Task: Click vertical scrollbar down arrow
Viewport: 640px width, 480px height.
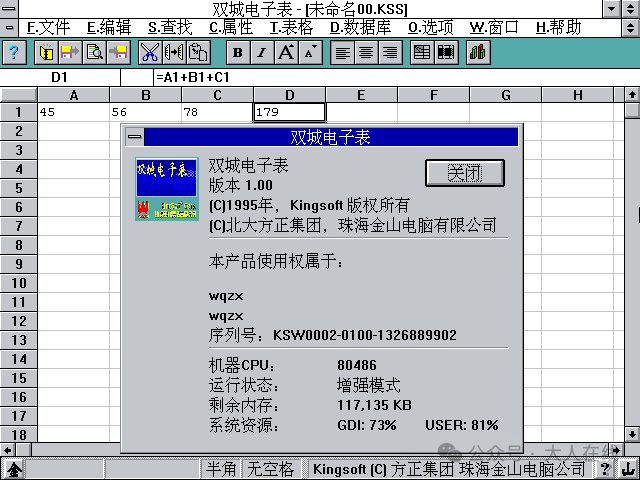Action: [632, 434]
